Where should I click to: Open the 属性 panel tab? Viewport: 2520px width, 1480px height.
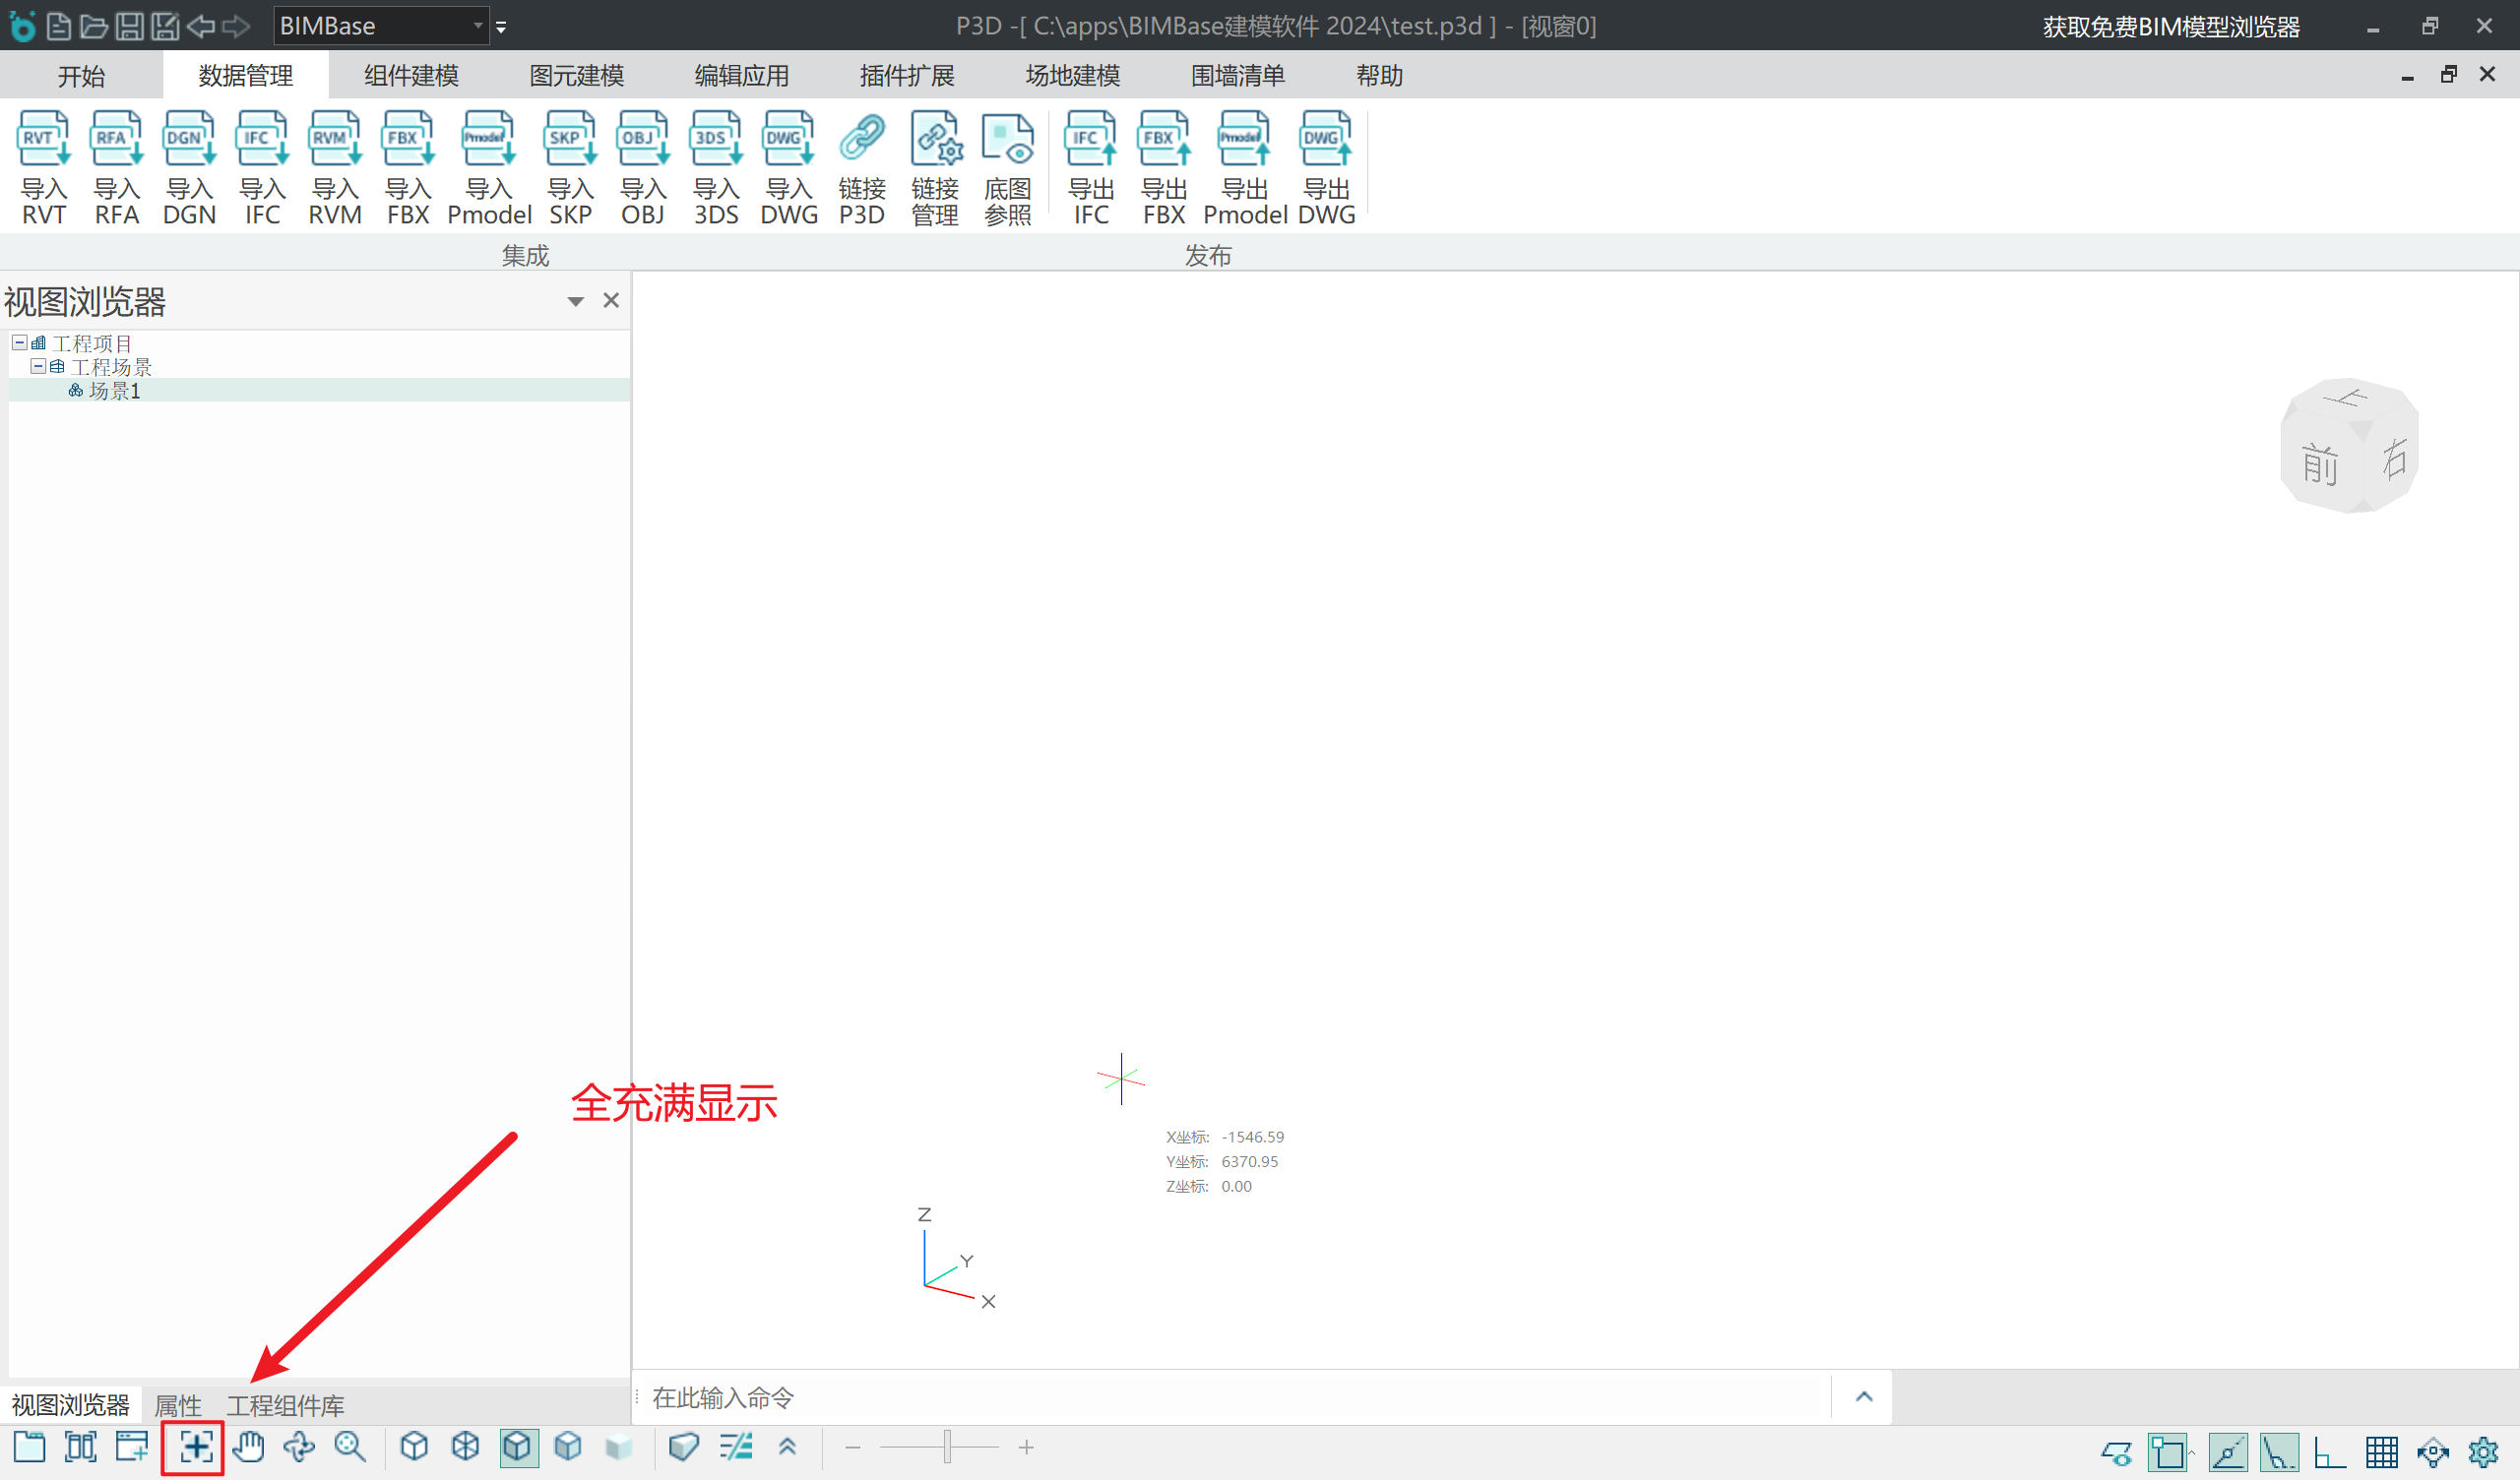coord(178,1405)
